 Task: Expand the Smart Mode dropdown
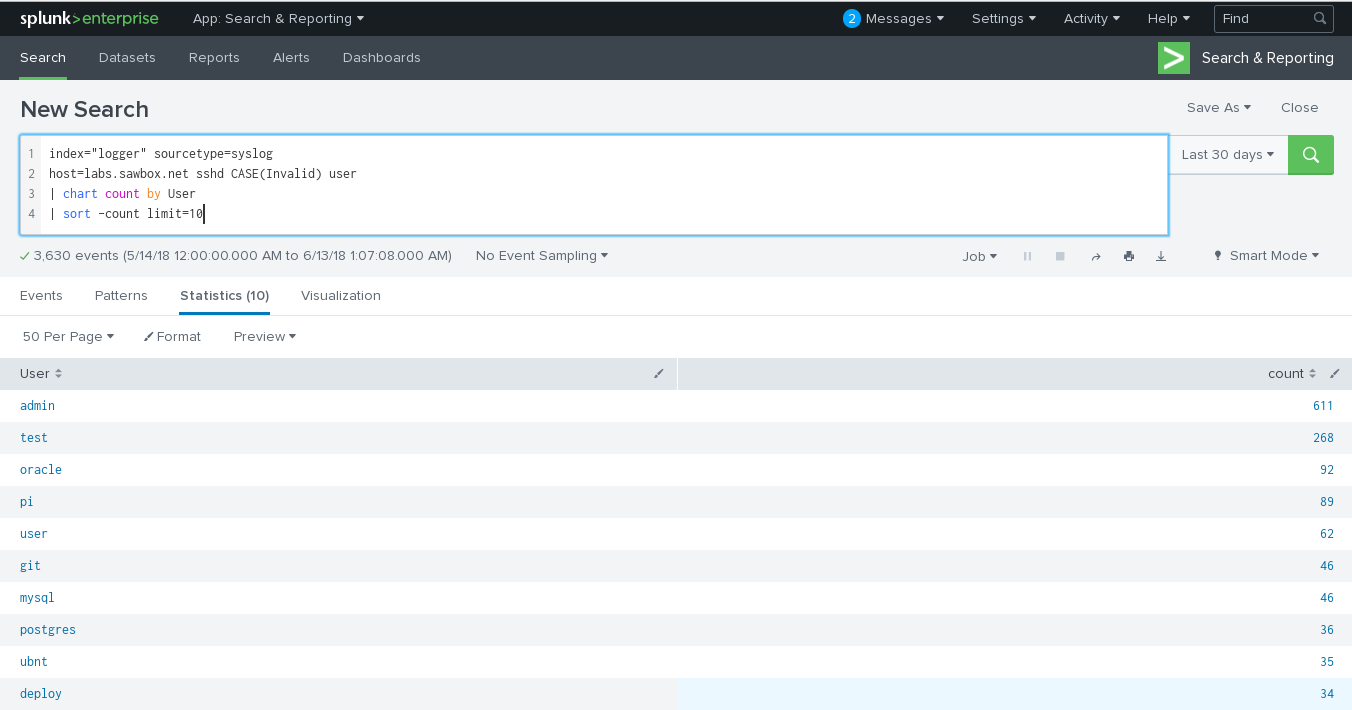coord(1266,256)
